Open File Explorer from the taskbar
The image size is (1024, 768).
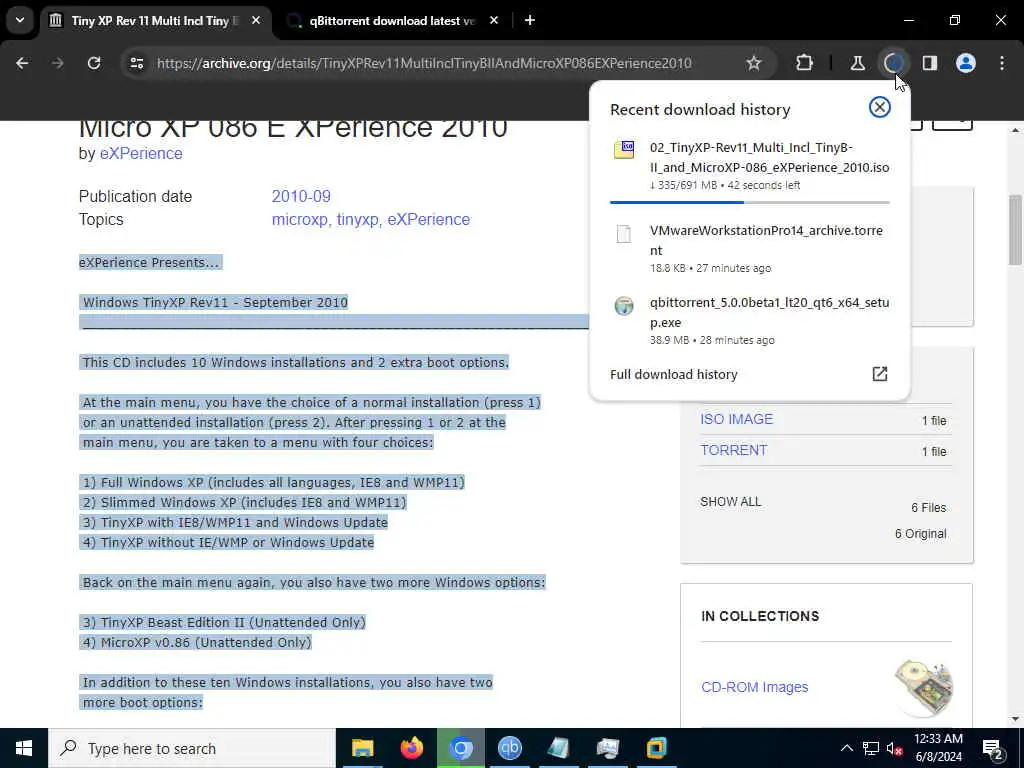[x=362, y=748]
